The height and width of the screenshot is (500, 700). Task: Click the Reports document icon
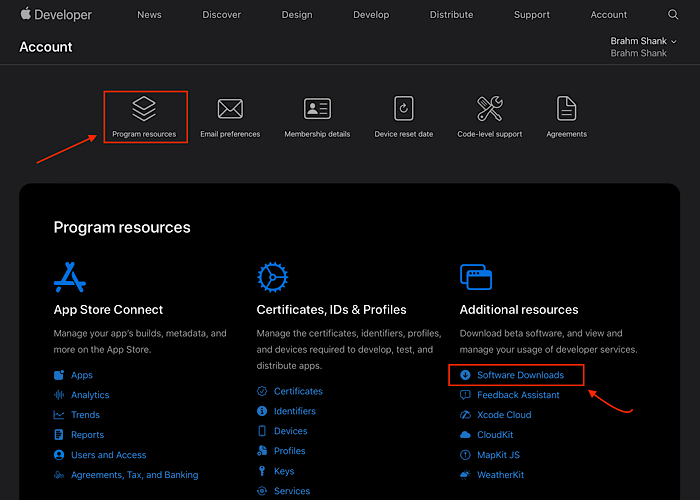[58, 435]
